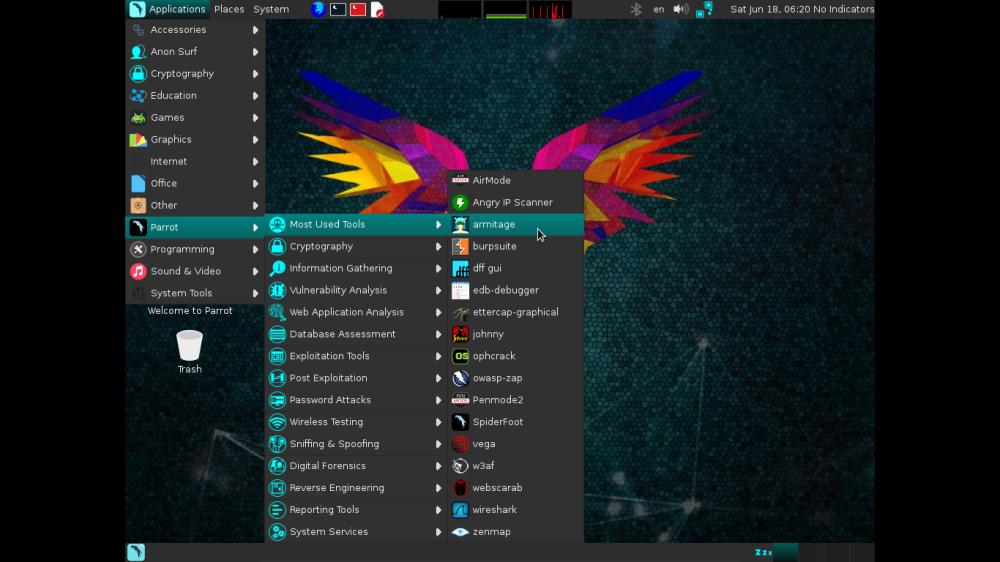Open Reporting Tools category
The image size is (1000, 562).
pyautogui.click(x=356, y=510)
